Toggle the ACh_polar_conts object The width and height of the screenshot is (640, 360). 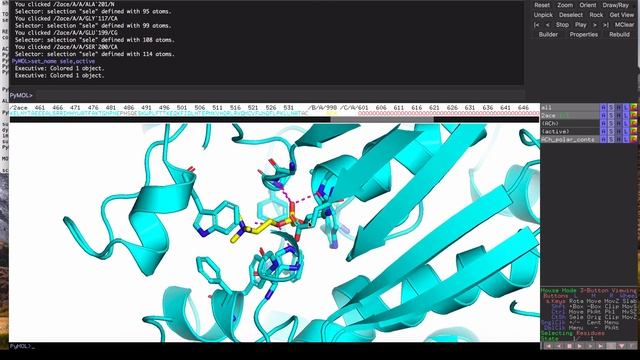coord(570,140)
